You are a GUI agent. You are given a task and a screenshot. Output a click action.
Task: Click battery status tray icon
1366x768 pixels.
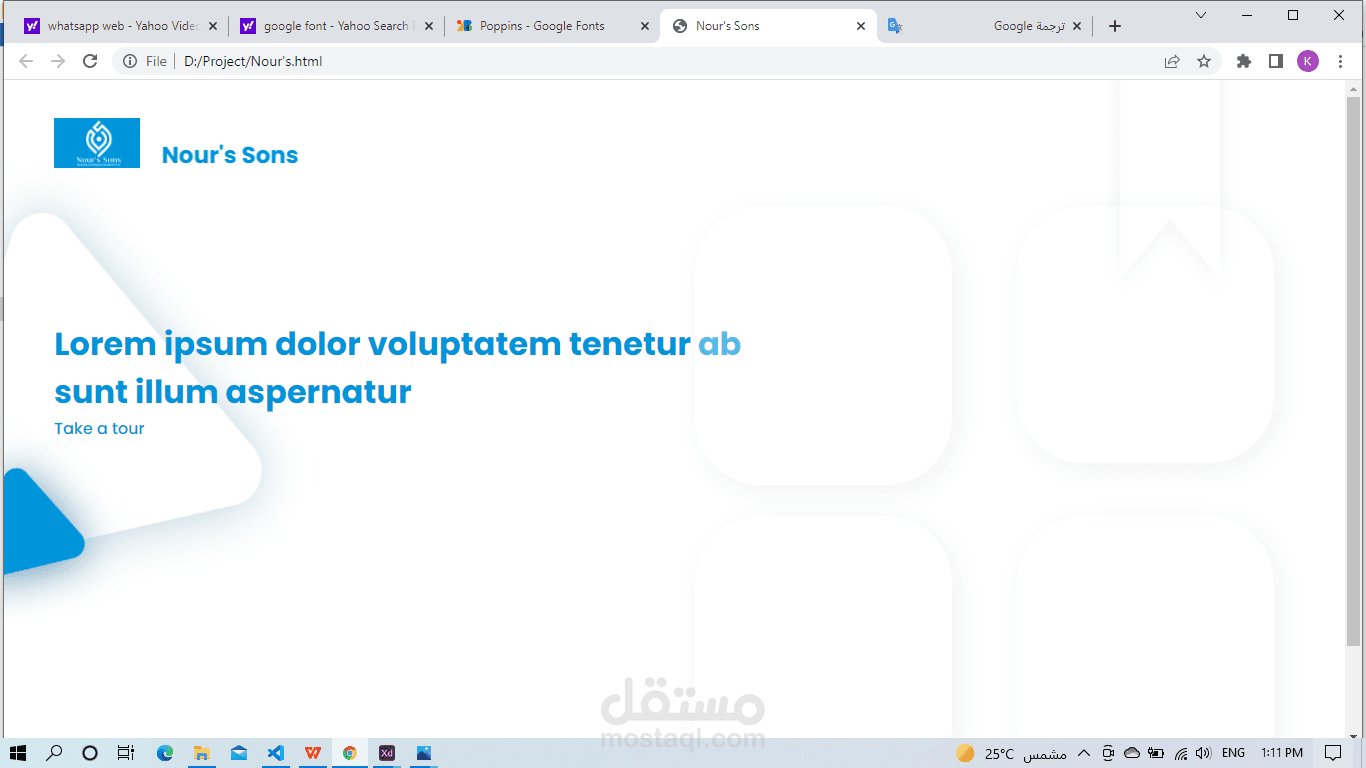pyautogui.click(x=1156, y=753)
